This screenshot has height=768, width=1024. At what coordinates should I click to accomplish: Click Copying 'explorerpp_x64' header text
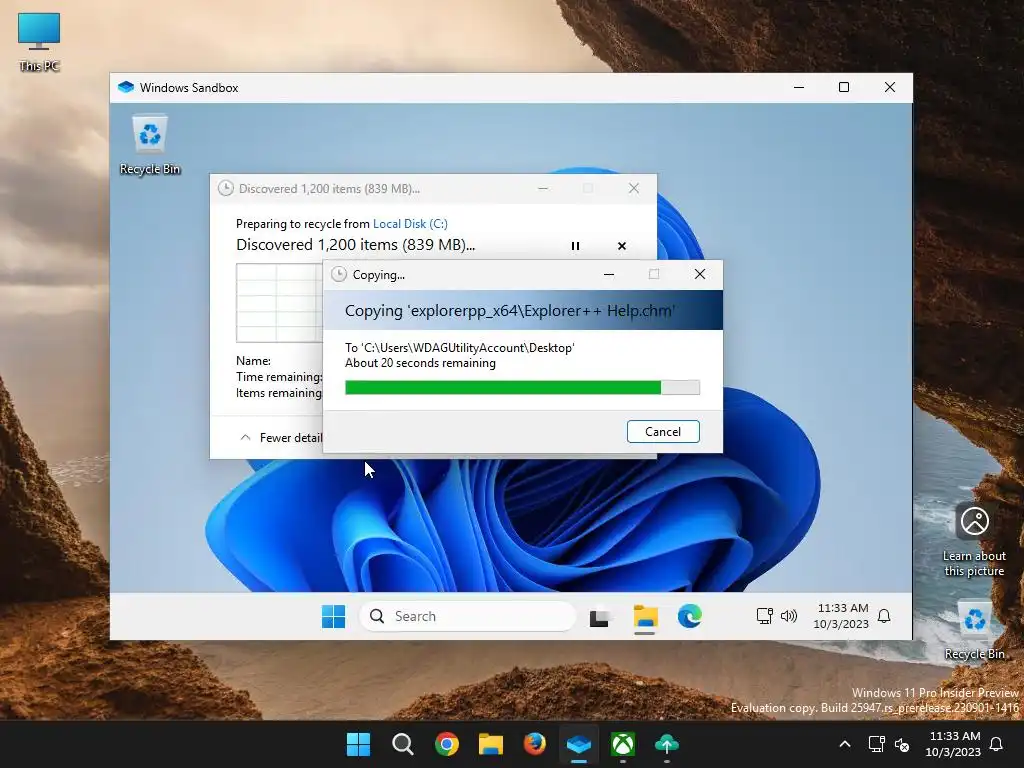pos(509,311)
